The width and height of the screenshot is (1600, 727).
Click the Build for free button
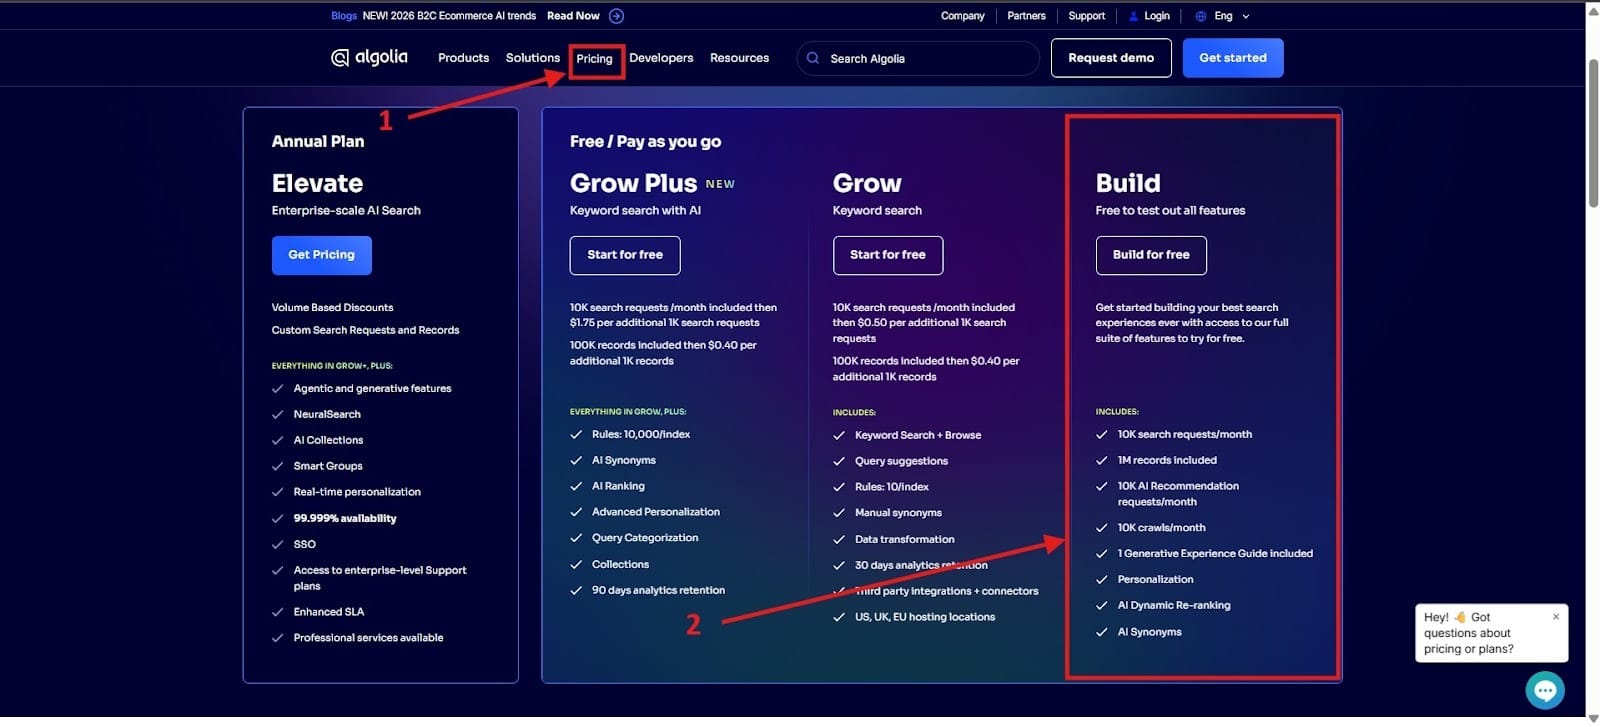point(1151,255)
